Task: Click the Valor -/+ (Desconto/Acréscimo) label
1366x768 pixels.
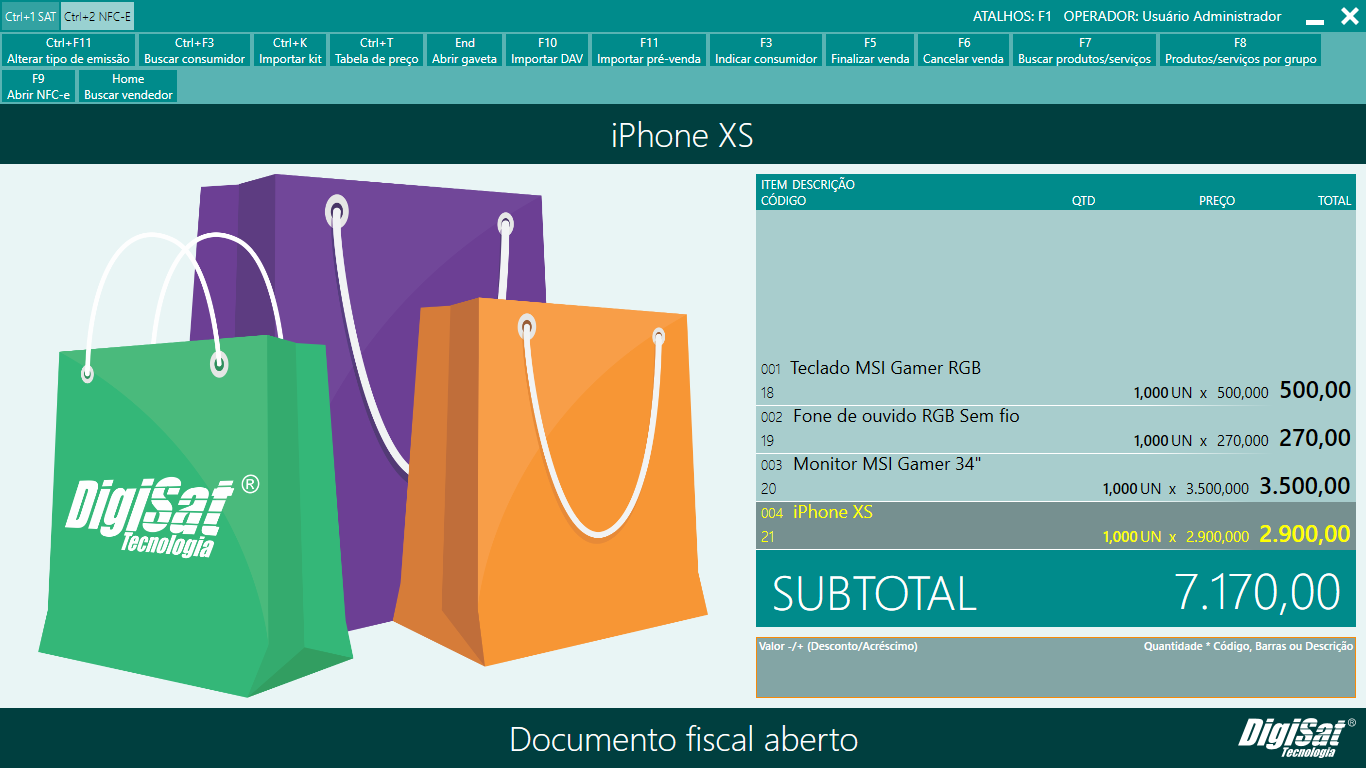Action: pyautogui.click(x=838, y=646)
